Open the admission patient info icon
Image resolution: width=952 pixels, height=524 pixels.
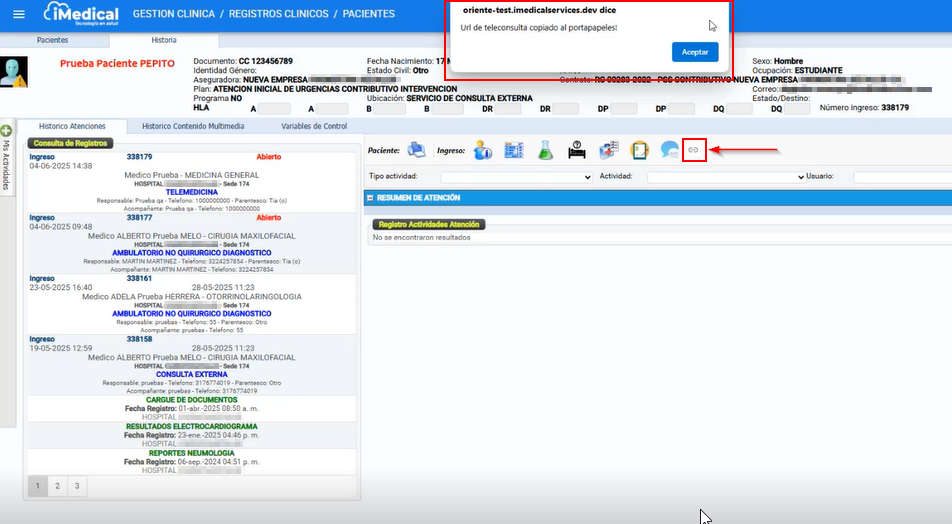point(482,150)
